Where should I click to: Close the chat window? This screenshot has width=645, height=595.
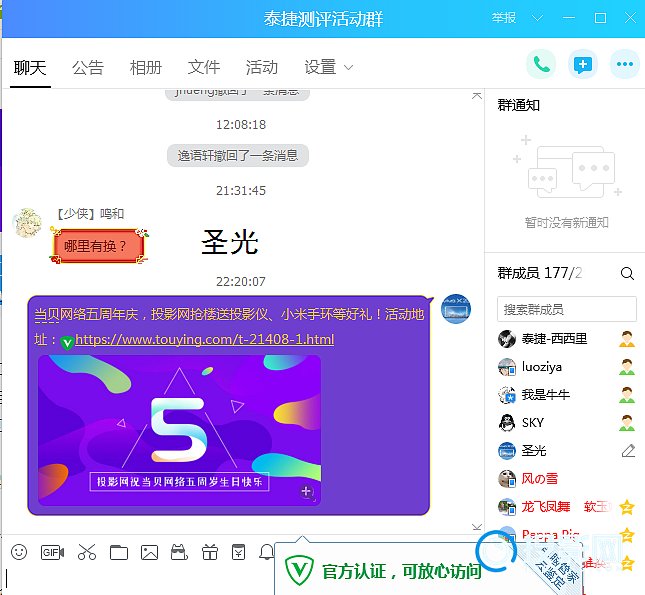(x=630, y=18)
